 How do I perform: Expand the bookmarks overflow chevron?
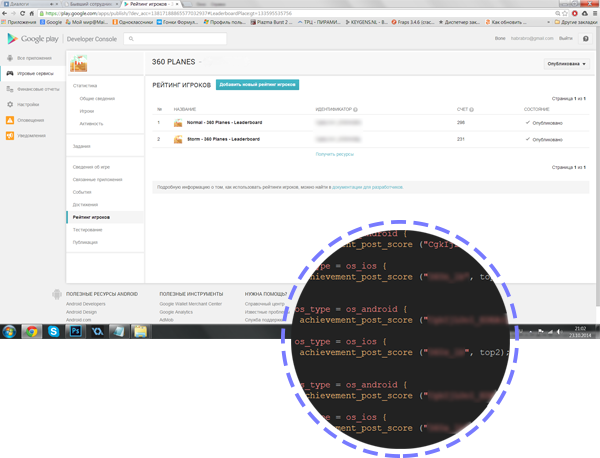pos(548,22)
